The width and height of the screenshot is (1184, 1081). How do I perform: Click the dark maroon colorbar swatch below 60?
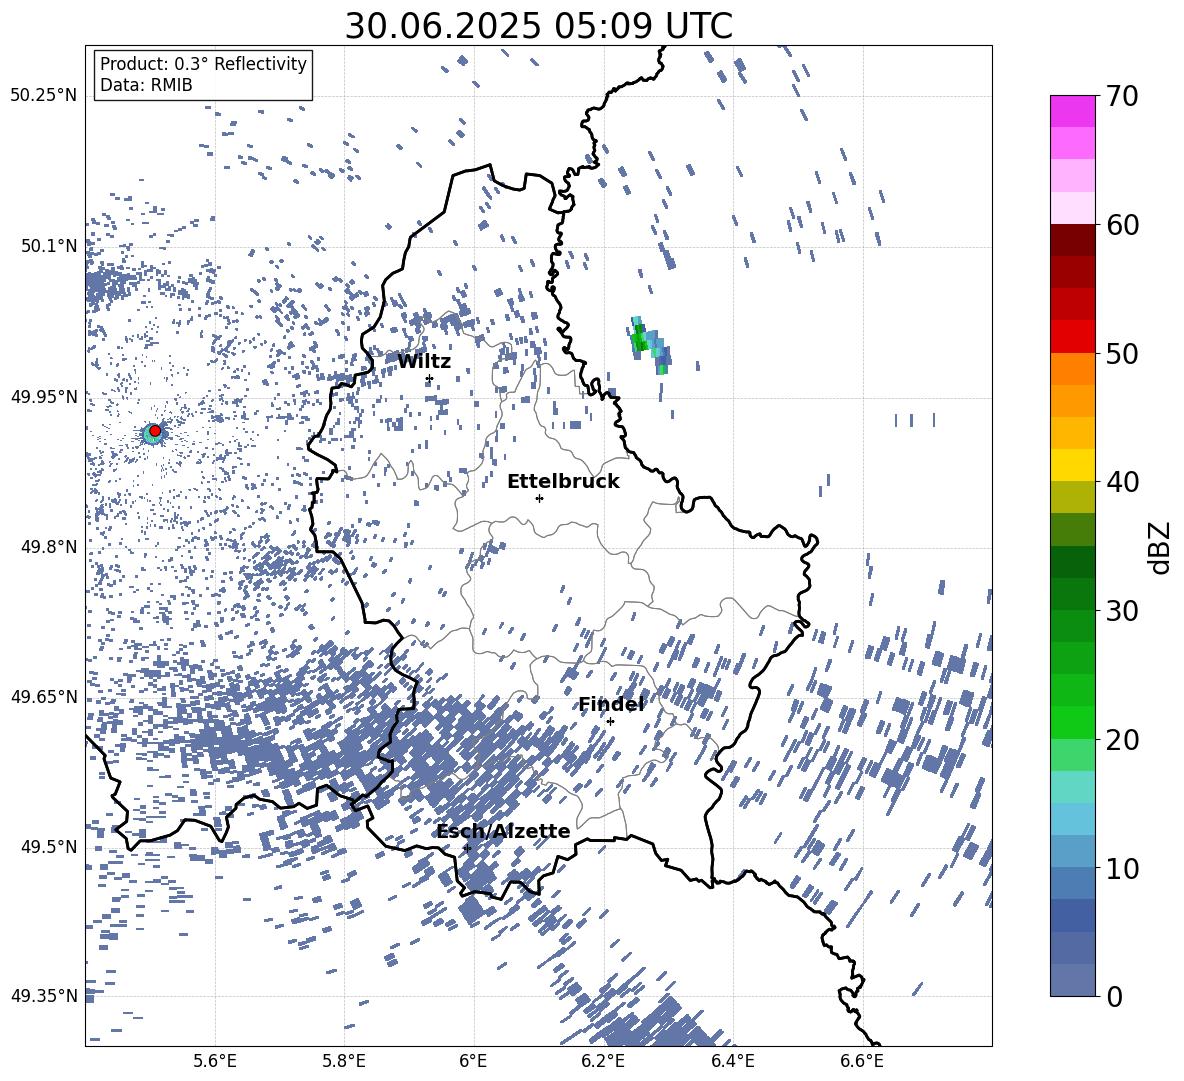[x=1072, y=240]
